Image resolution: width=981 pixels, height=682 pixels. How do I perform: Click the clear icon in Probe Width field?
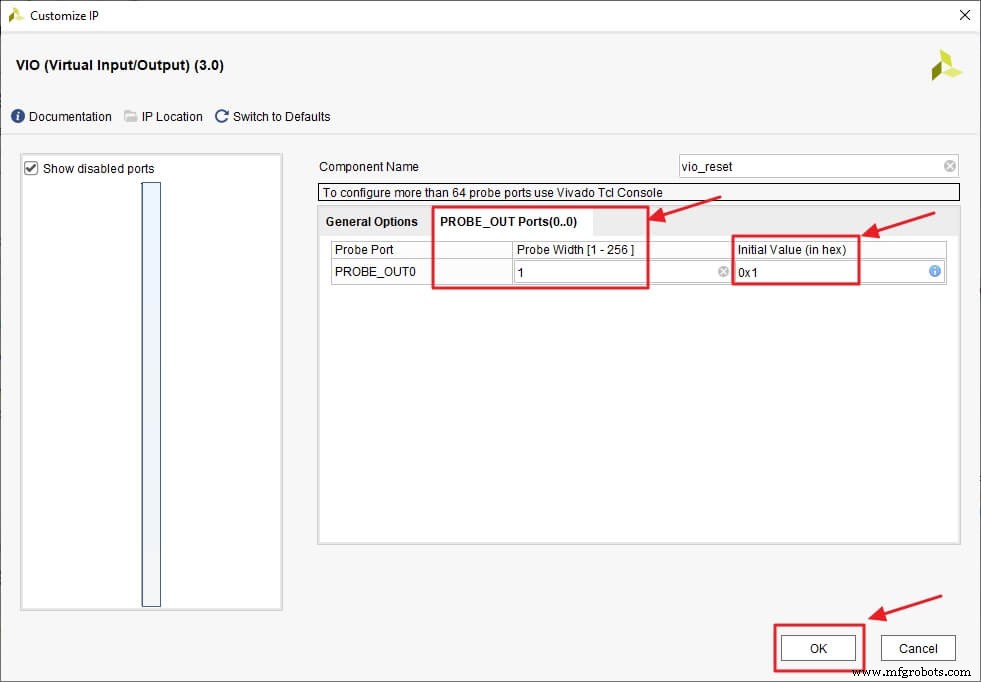(x=723, y=271)
